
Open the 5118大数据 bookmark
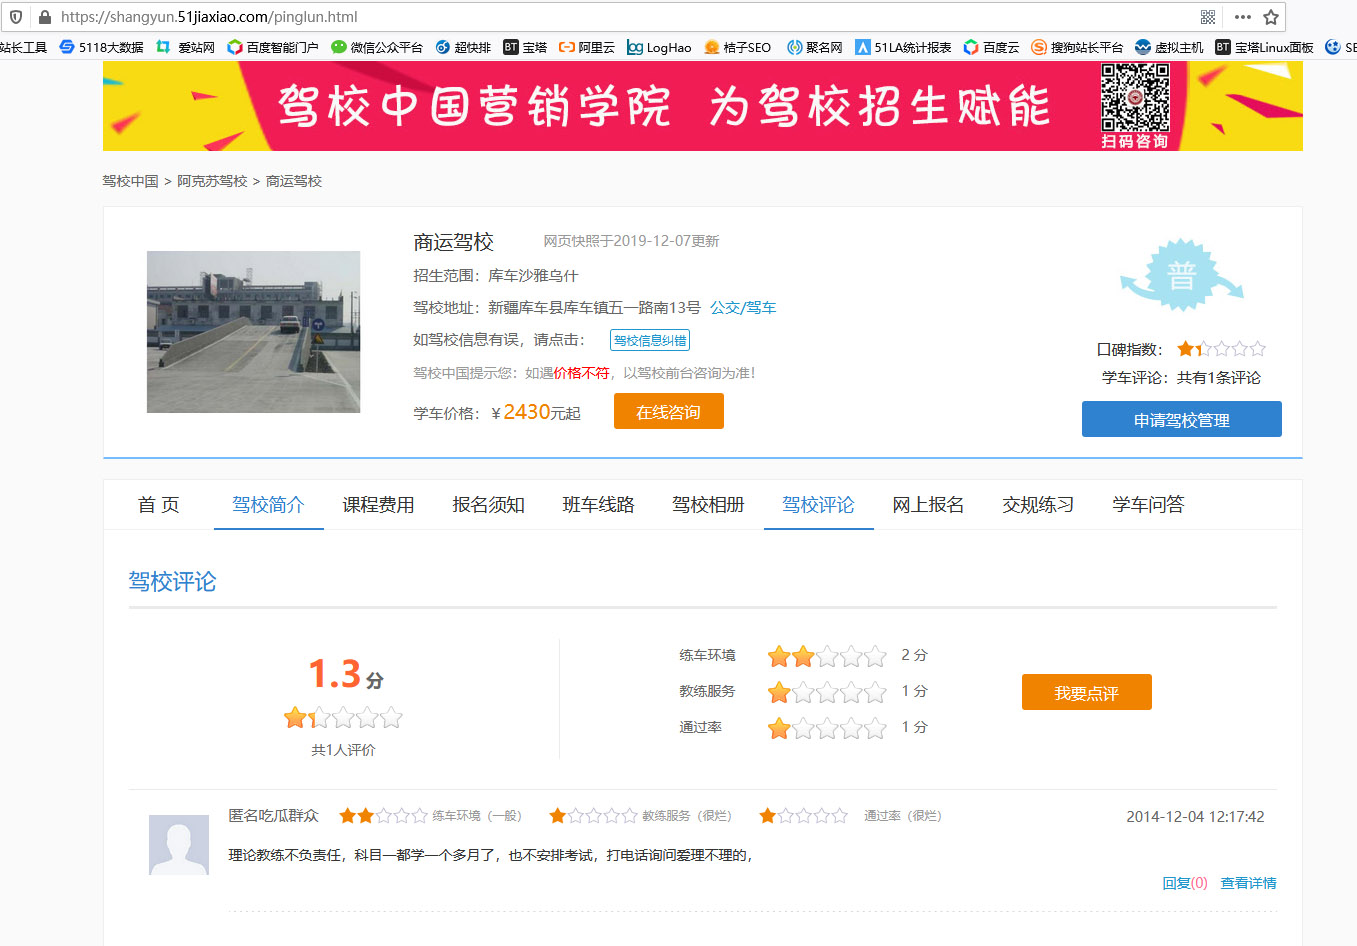(102, 47)
